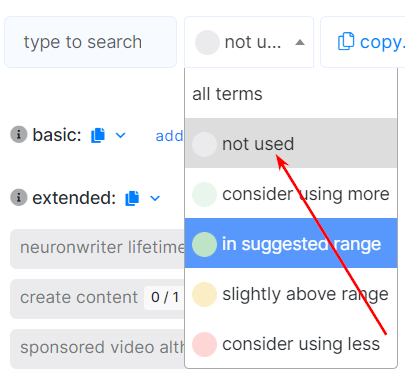
Task: Click the create content term chip
Action: pos(97,299)
